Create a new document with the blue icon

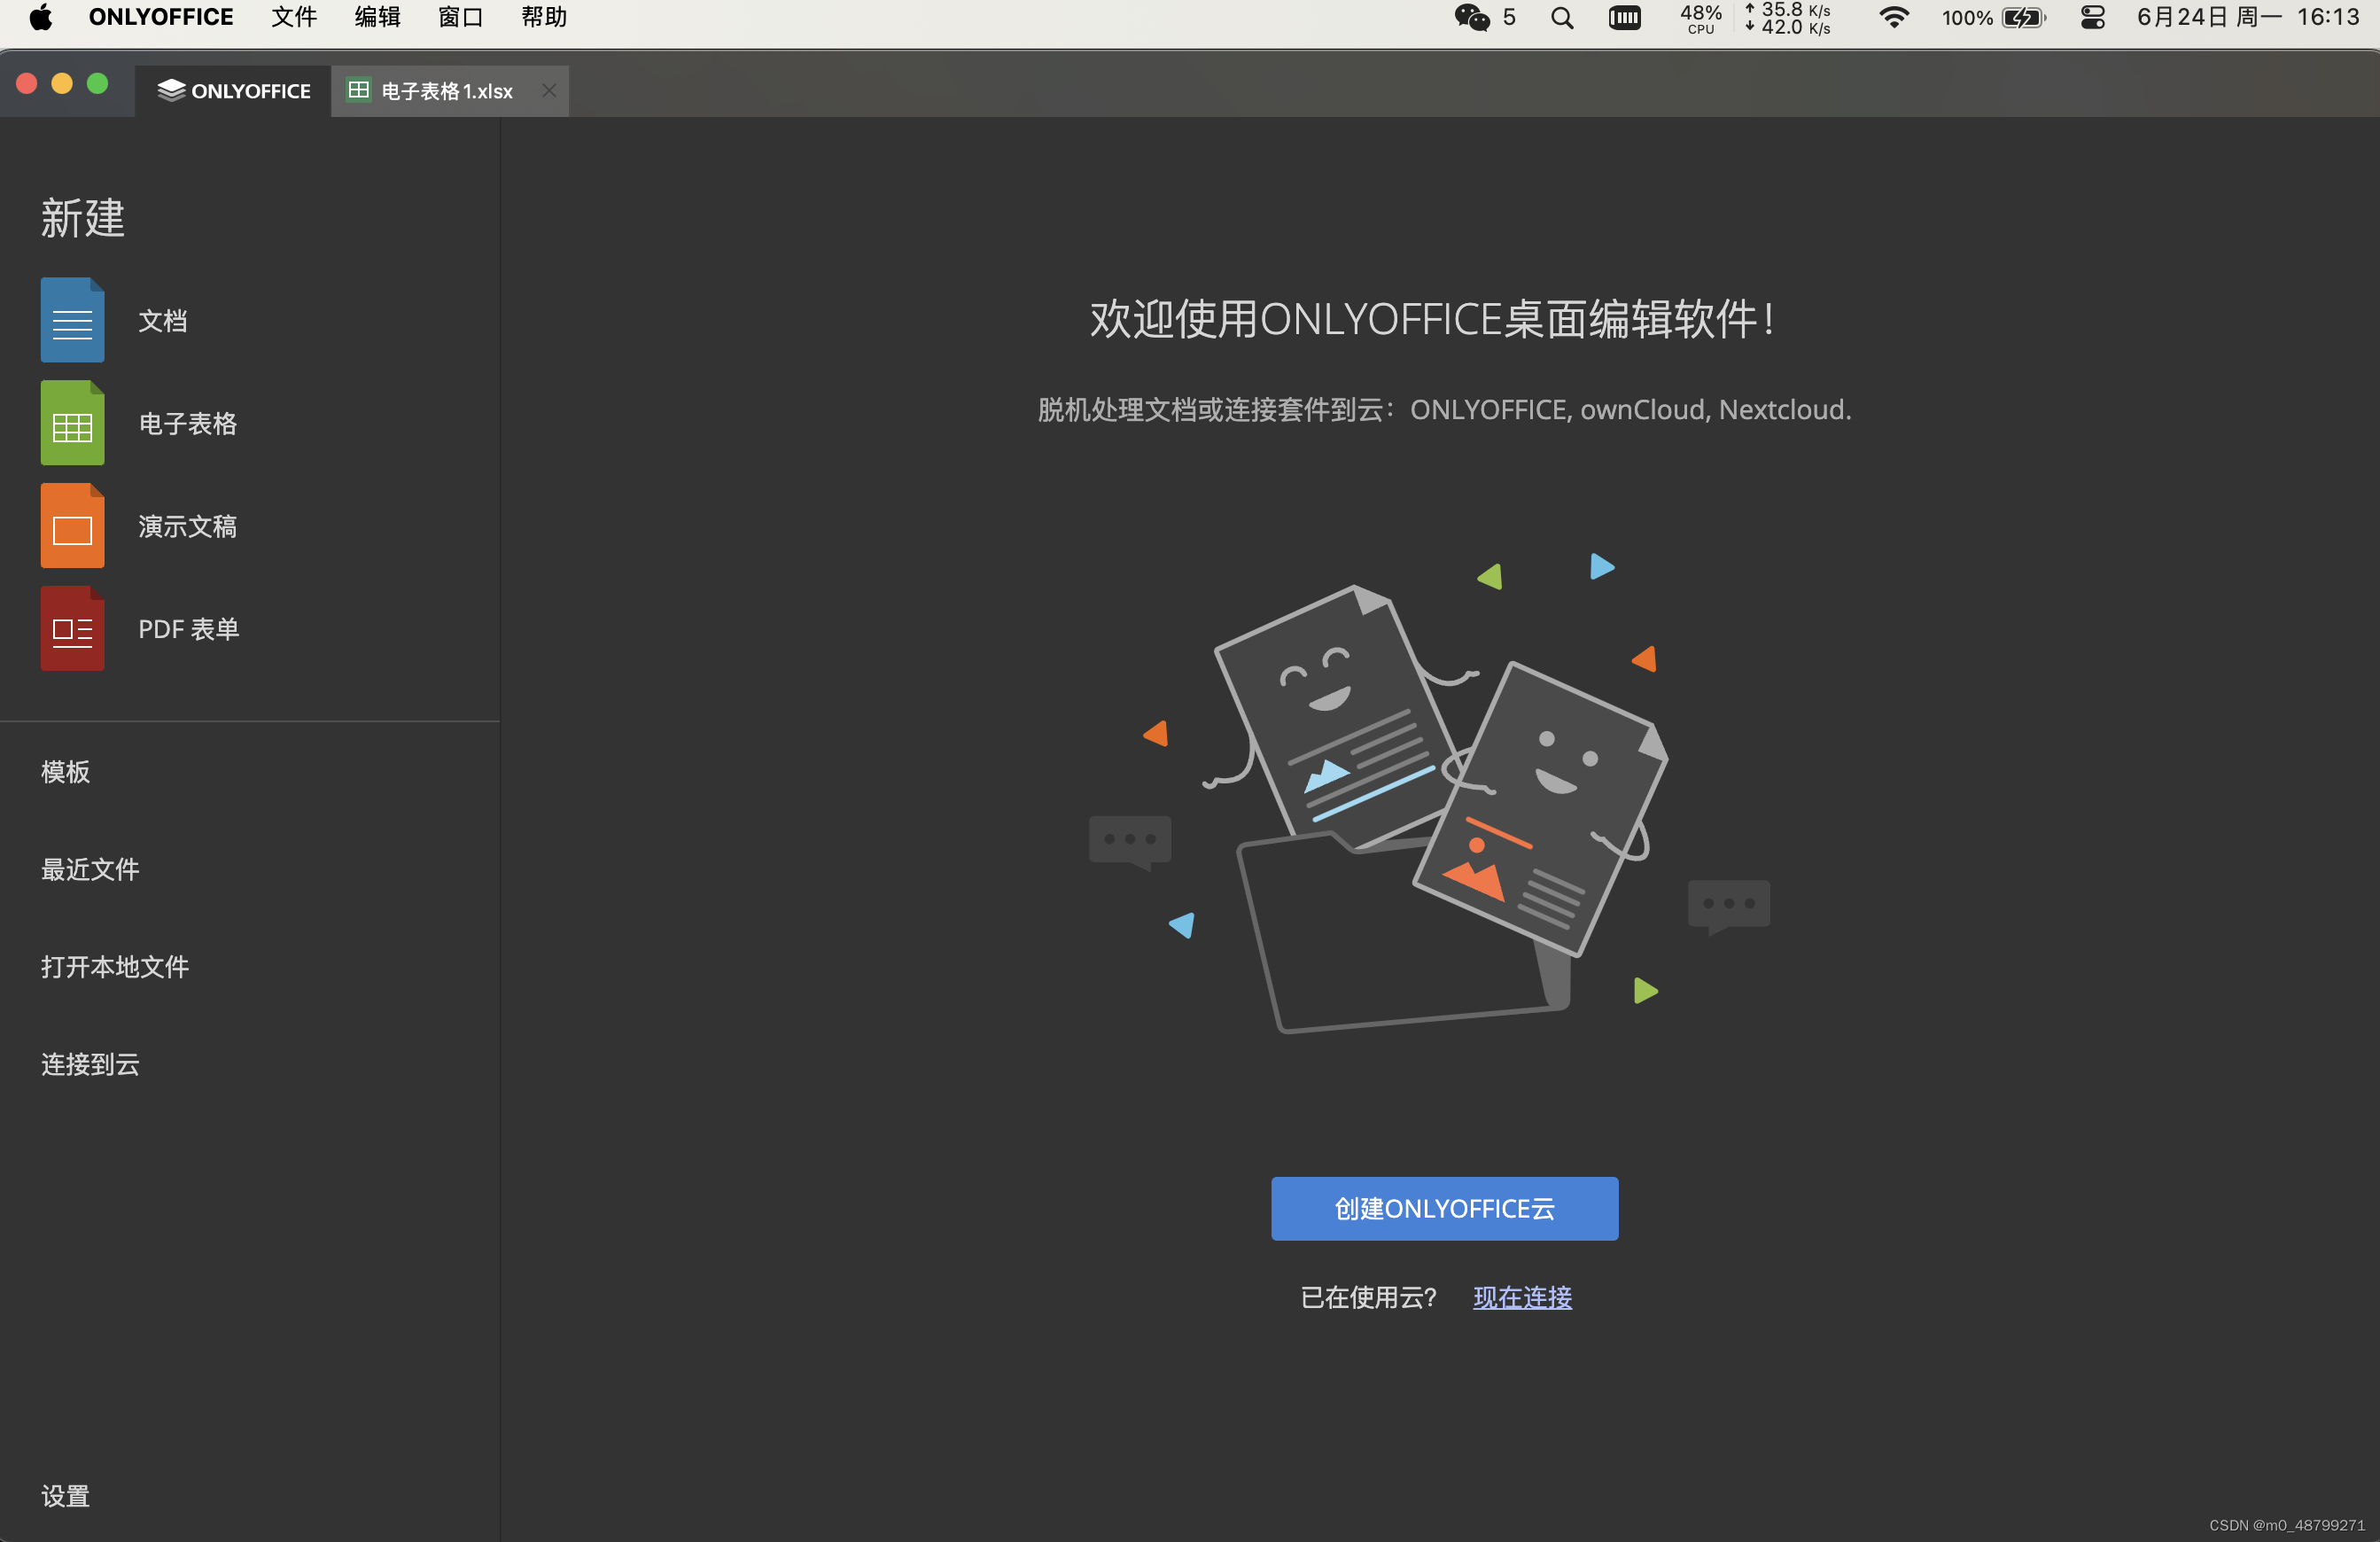pyautogui.click(x=72, y=320)
